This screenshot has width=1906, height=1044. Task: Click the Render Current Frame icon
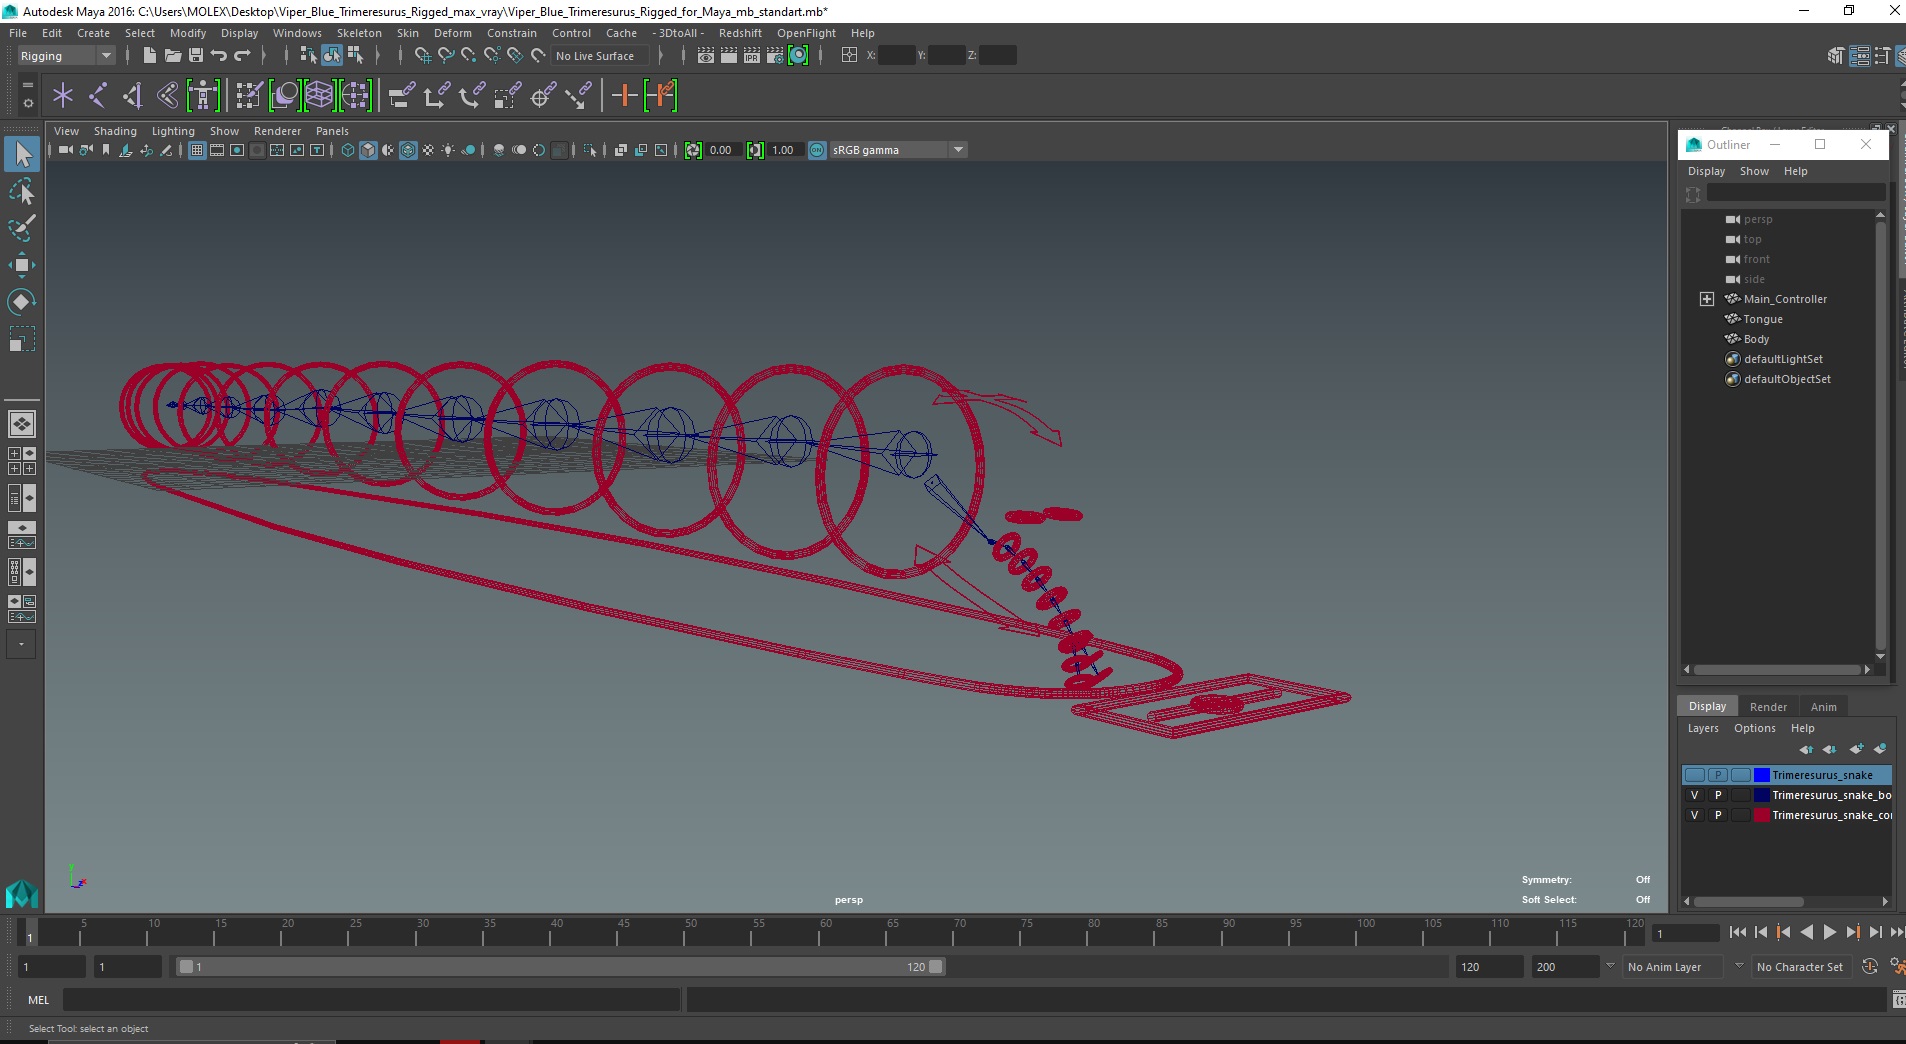(x=729, y=56)
